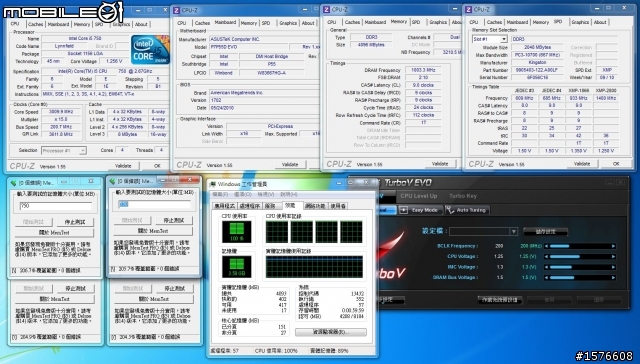Viewport: 640px width, 364px height.
Task: Open the 檢視(V) menu in Task Manager
Action: tap(265, 195)
